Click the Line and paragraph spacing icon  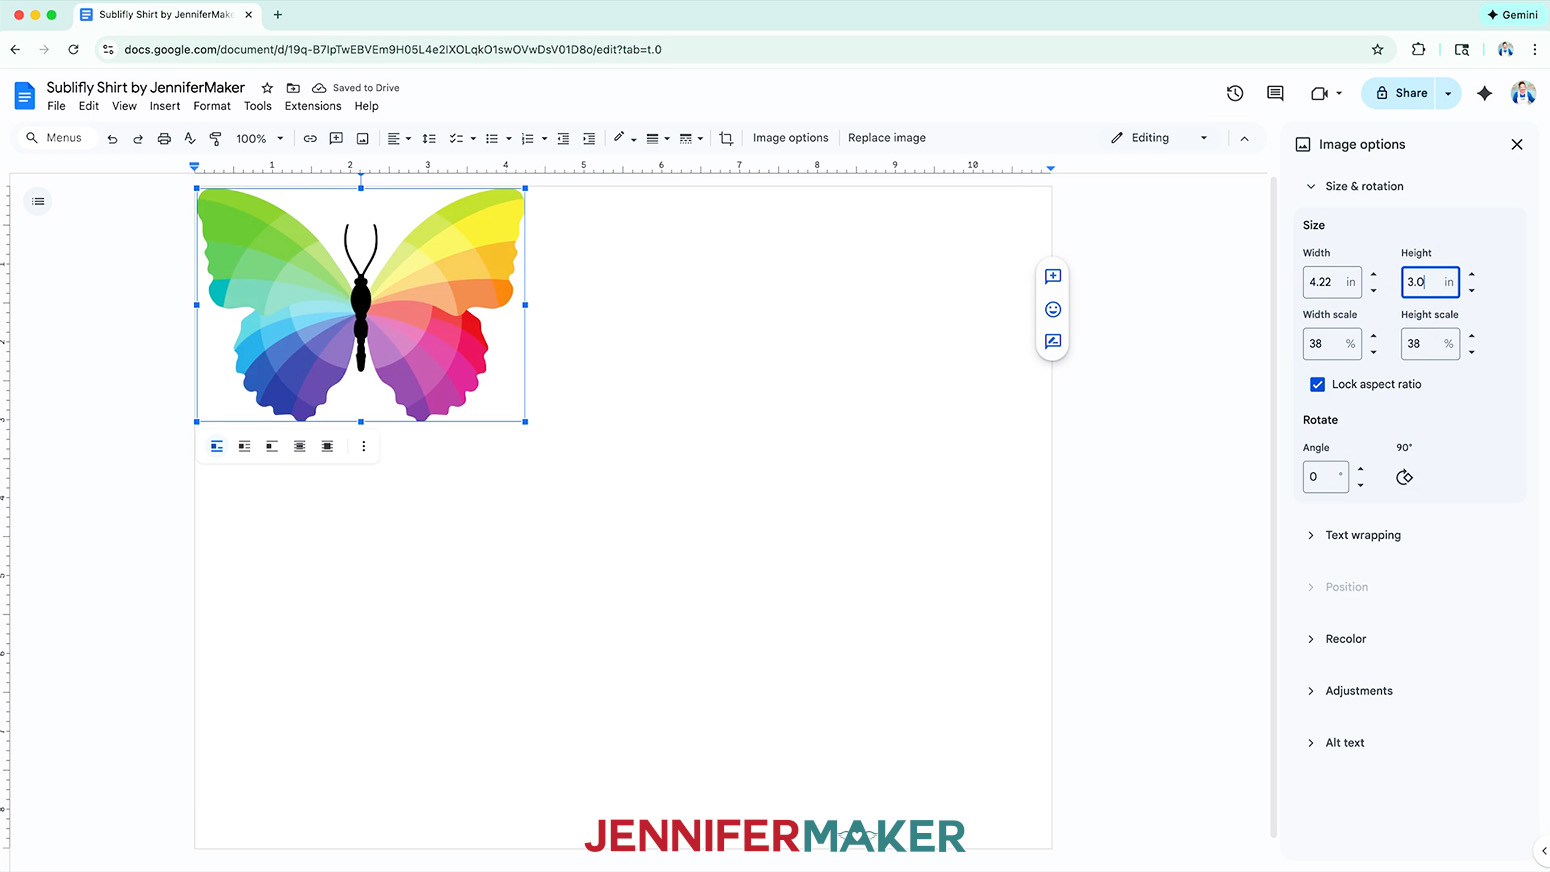(429, 139)
